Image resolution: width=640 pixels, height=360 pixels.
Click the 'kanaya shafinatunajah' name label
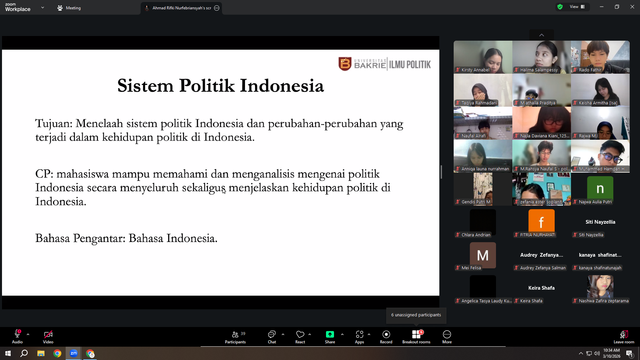[x=600, y=268]
